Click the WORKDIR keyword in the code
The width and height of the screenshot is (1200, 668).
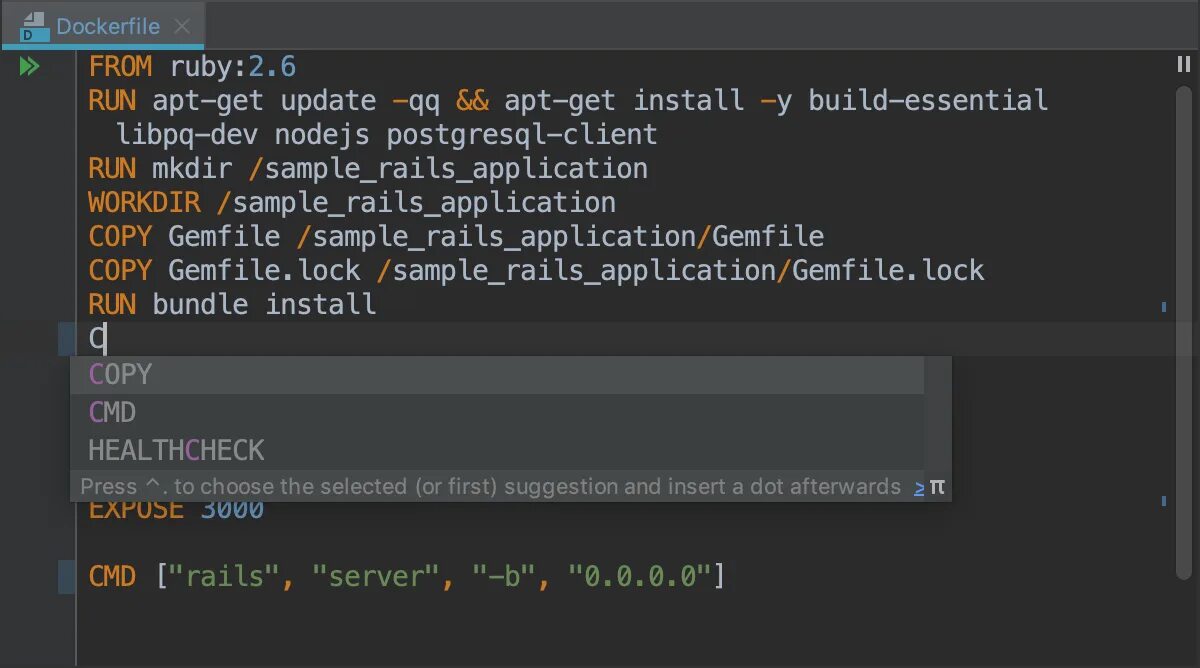(150, 203)
